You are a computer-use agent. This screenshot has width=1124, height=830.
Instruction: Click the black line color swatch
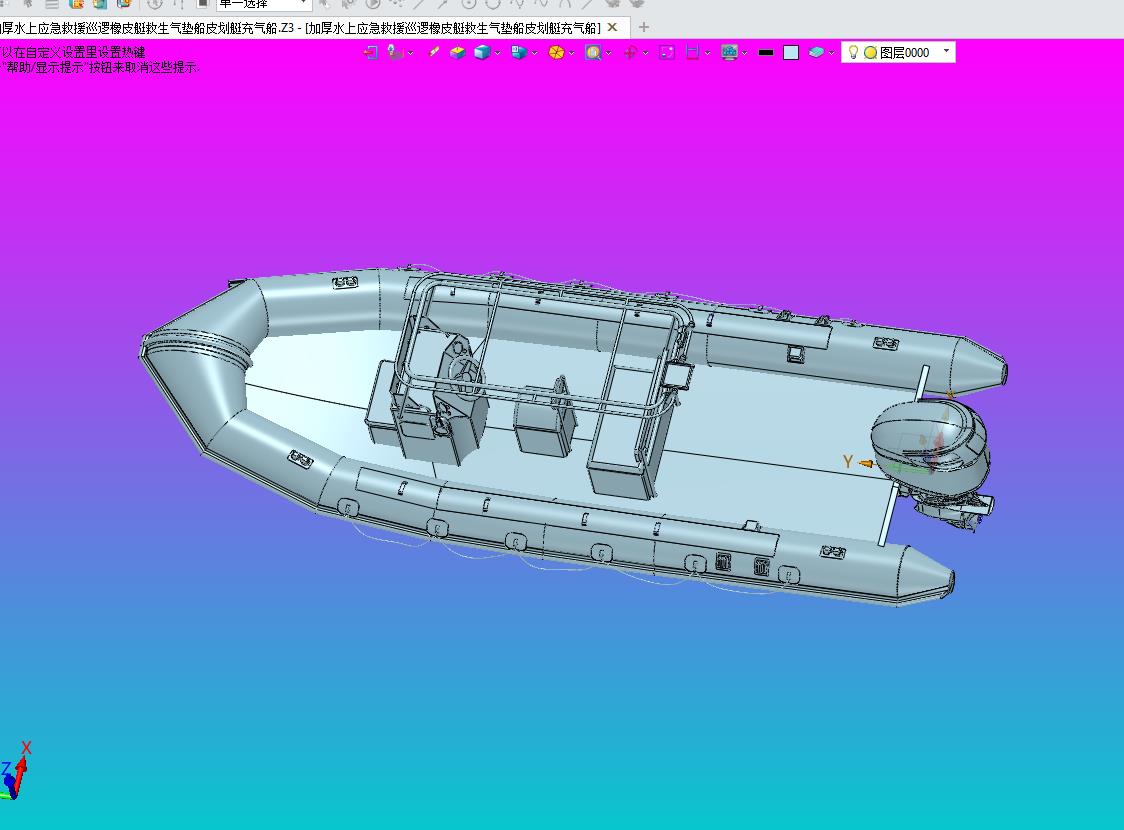coord(766,52)
